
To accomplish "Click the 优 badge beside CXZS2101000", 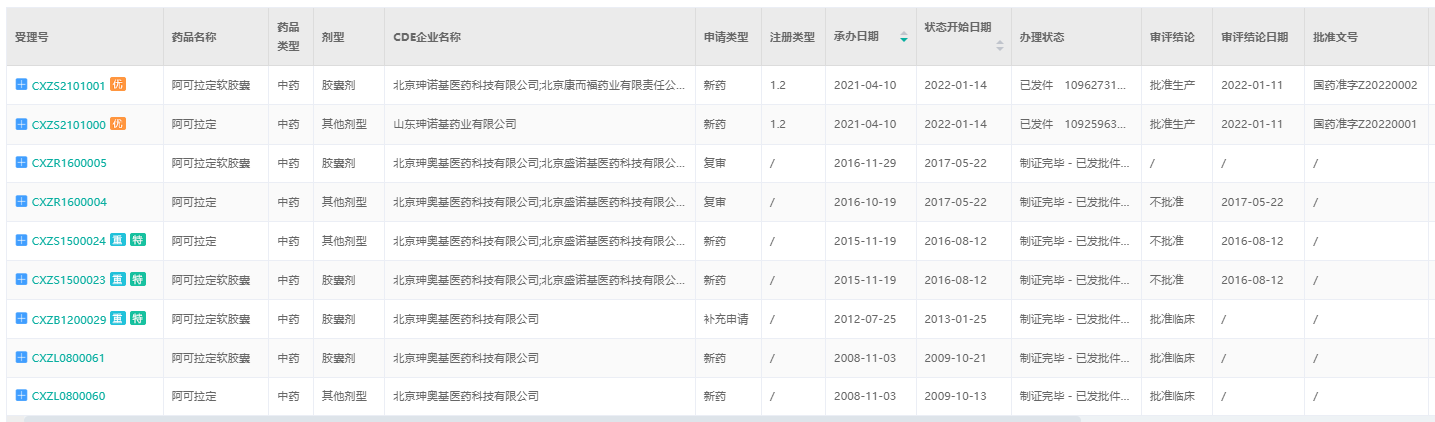I will click(x=117, y=124).
